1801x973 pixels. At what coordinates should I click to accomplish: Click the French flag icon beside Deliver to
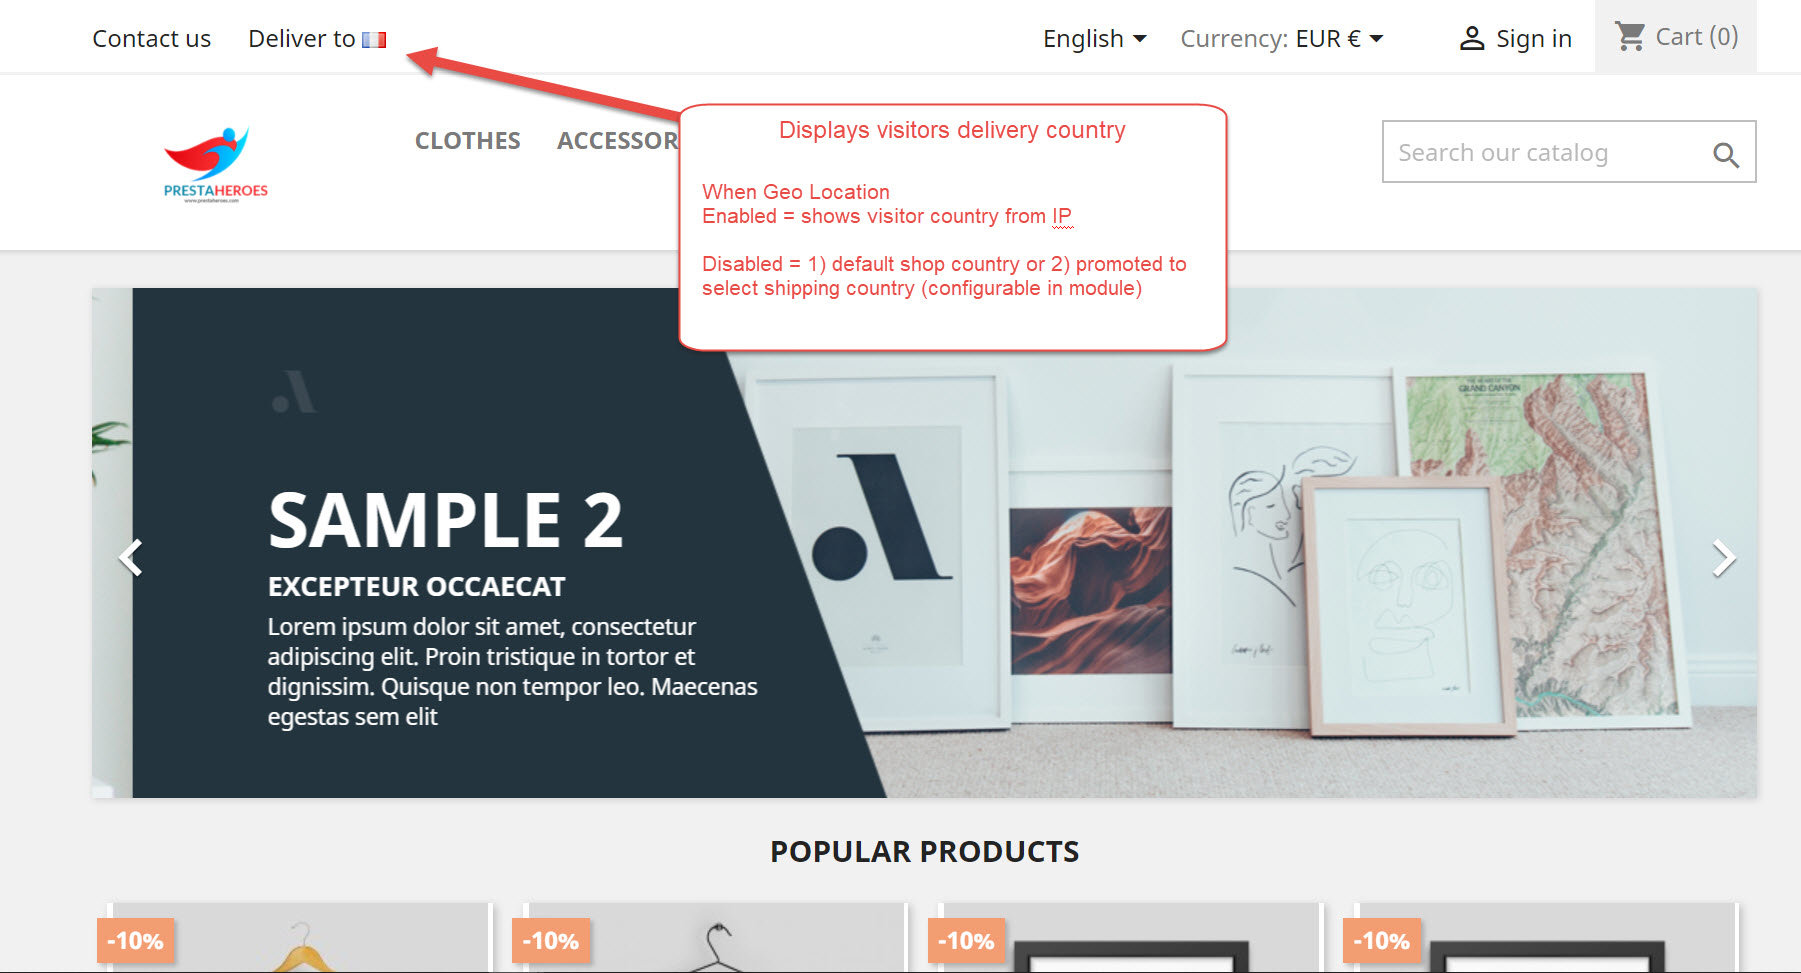pyautogui.click(x=374, y=40)
